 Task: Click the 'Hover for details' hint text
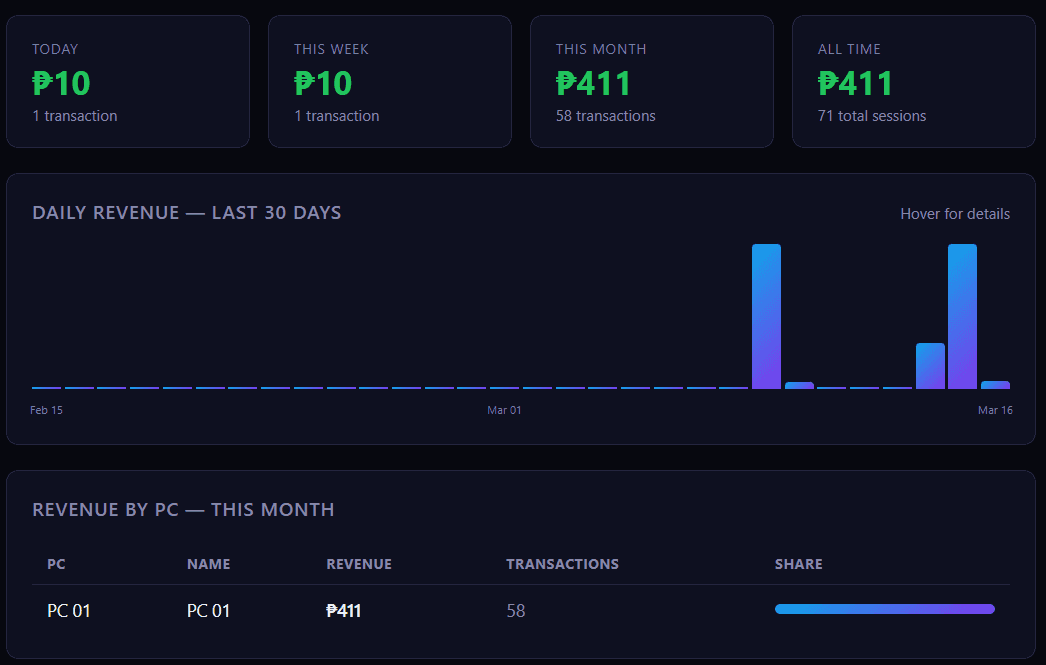(x=955, y=214)
